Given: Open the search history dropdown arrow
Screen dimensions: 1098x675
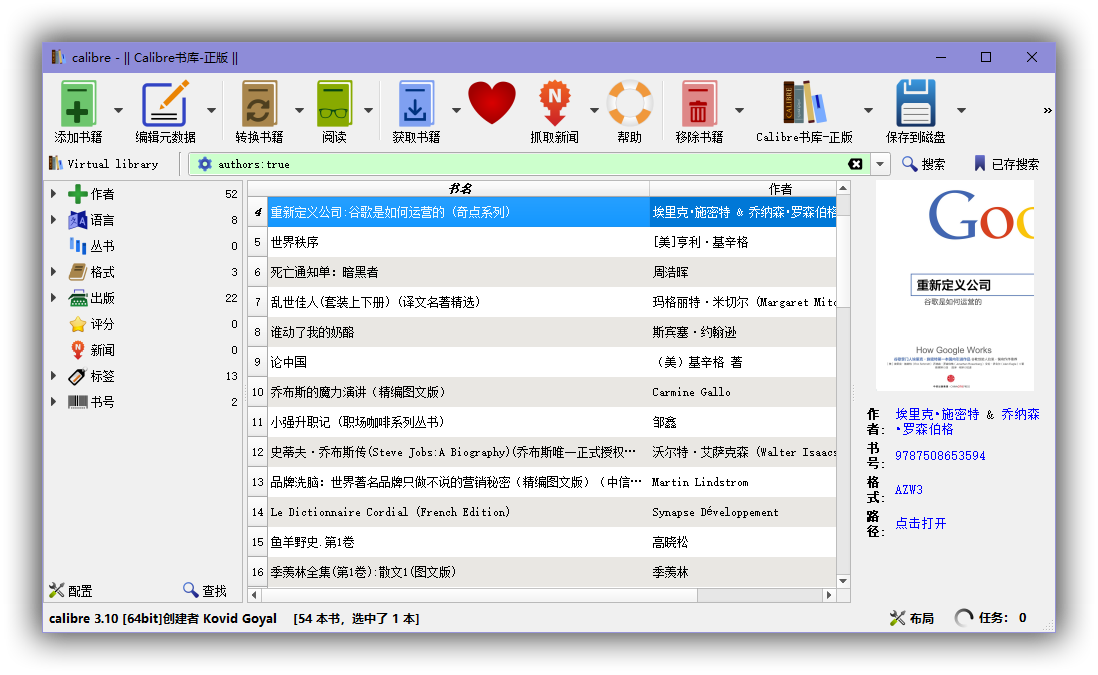Looking at the screenshot, I should pyautogui.click(x=880, y=165).
